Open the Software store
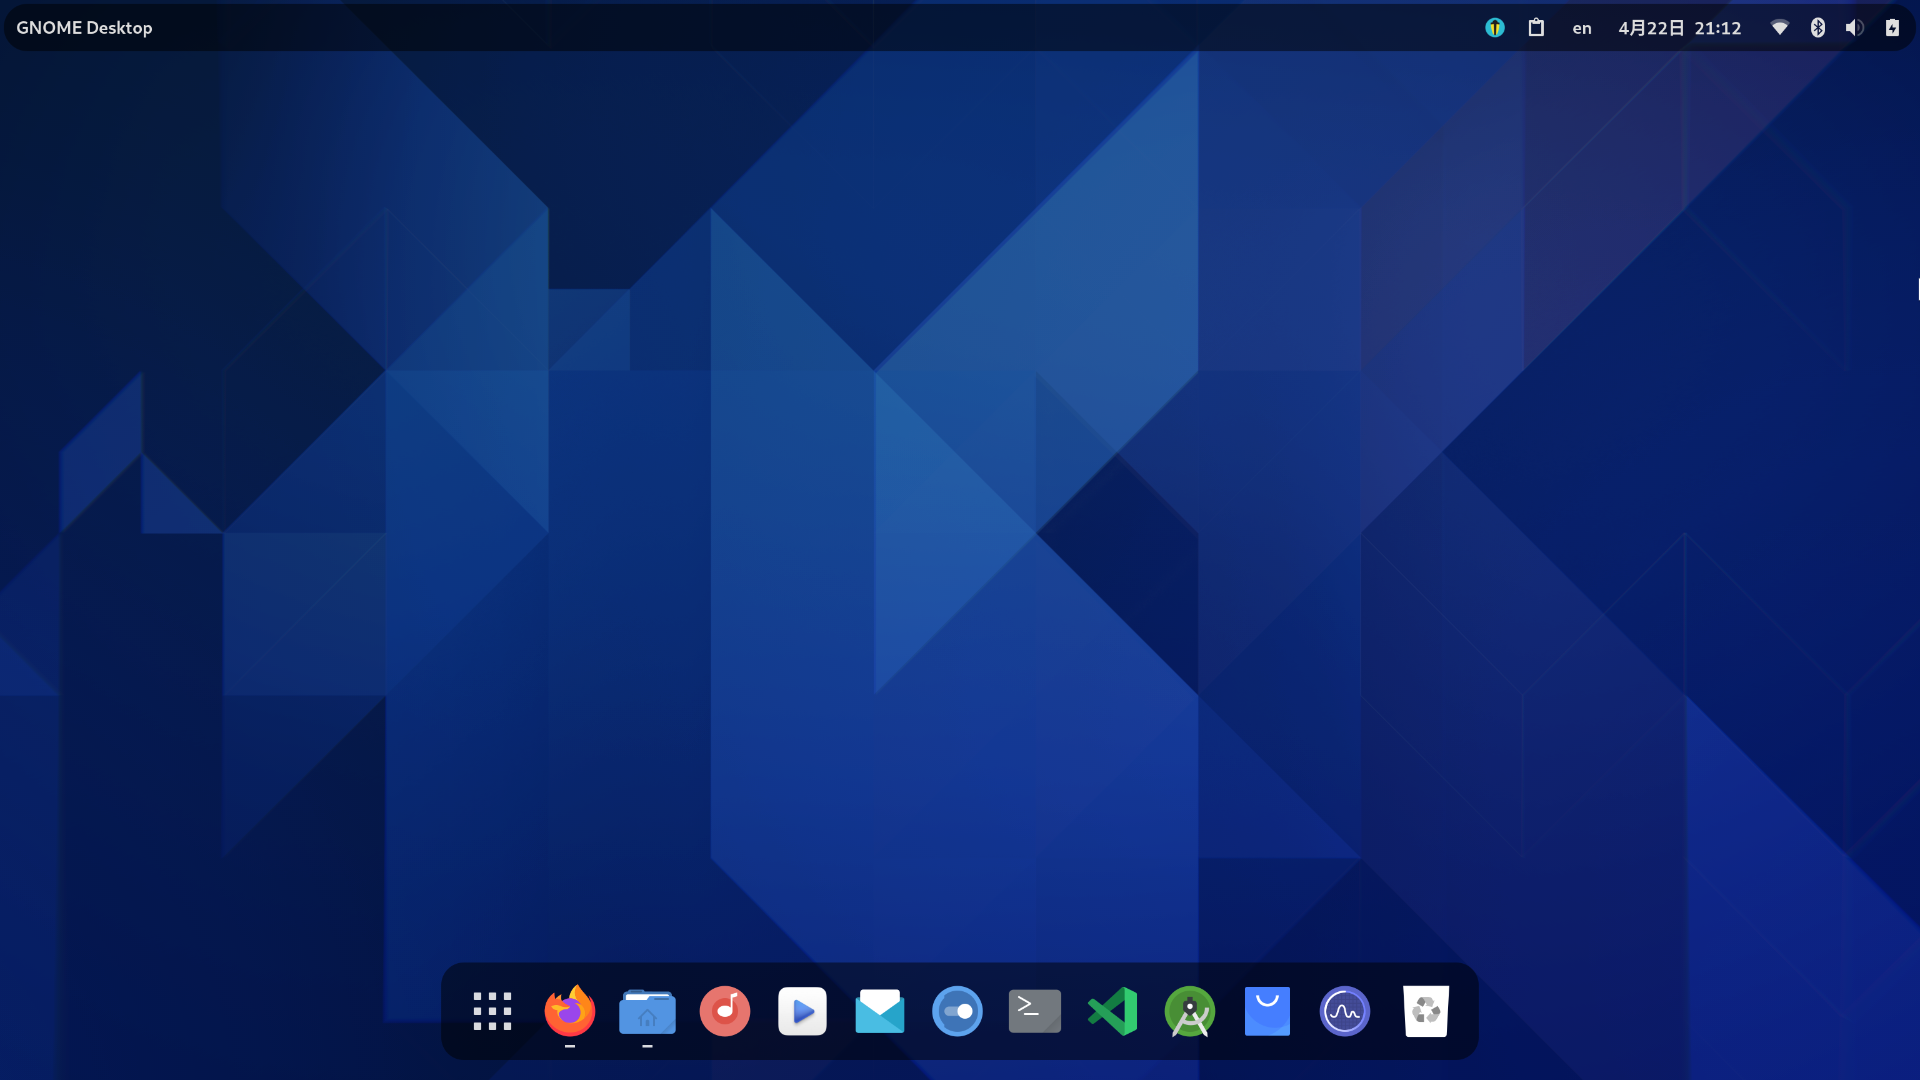This screenshot has width=1920, height=1080. coord(1267,1011)
